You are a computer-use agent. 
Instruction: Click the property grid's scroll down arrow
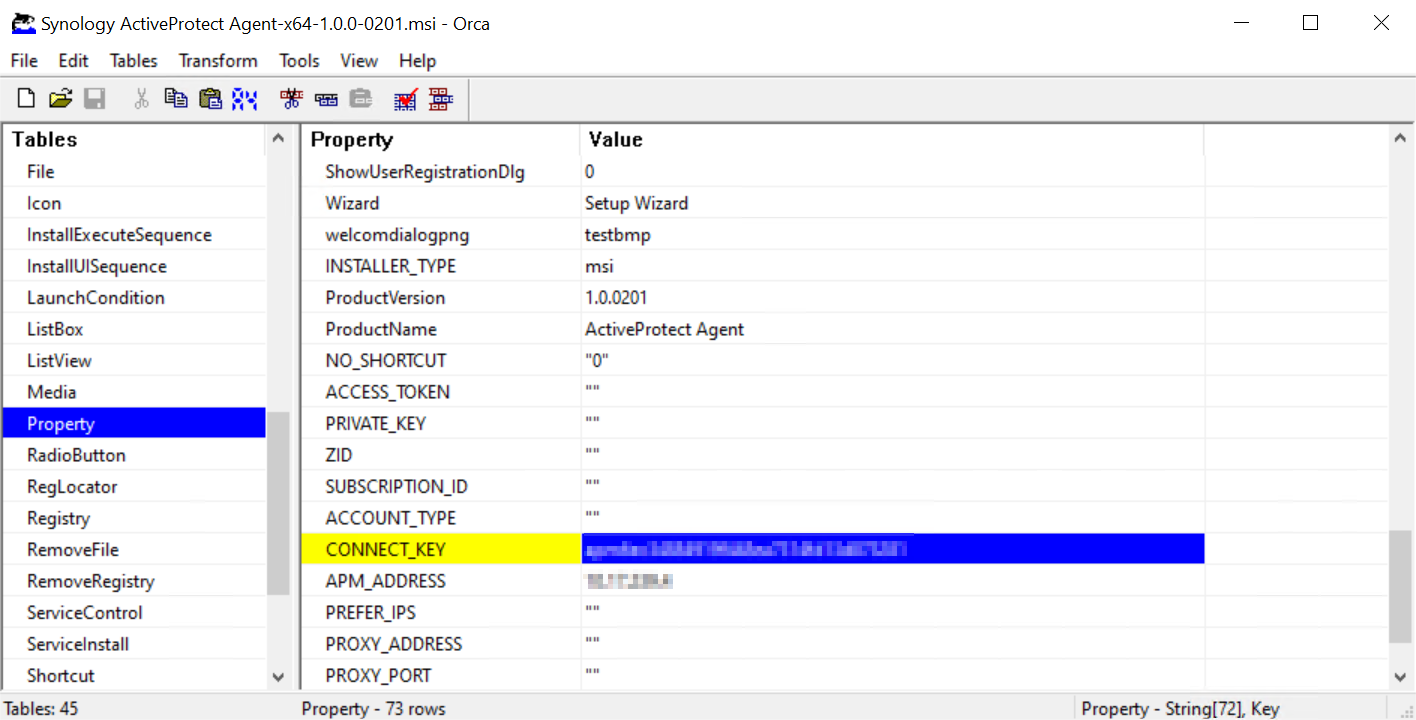point(1400,677)
